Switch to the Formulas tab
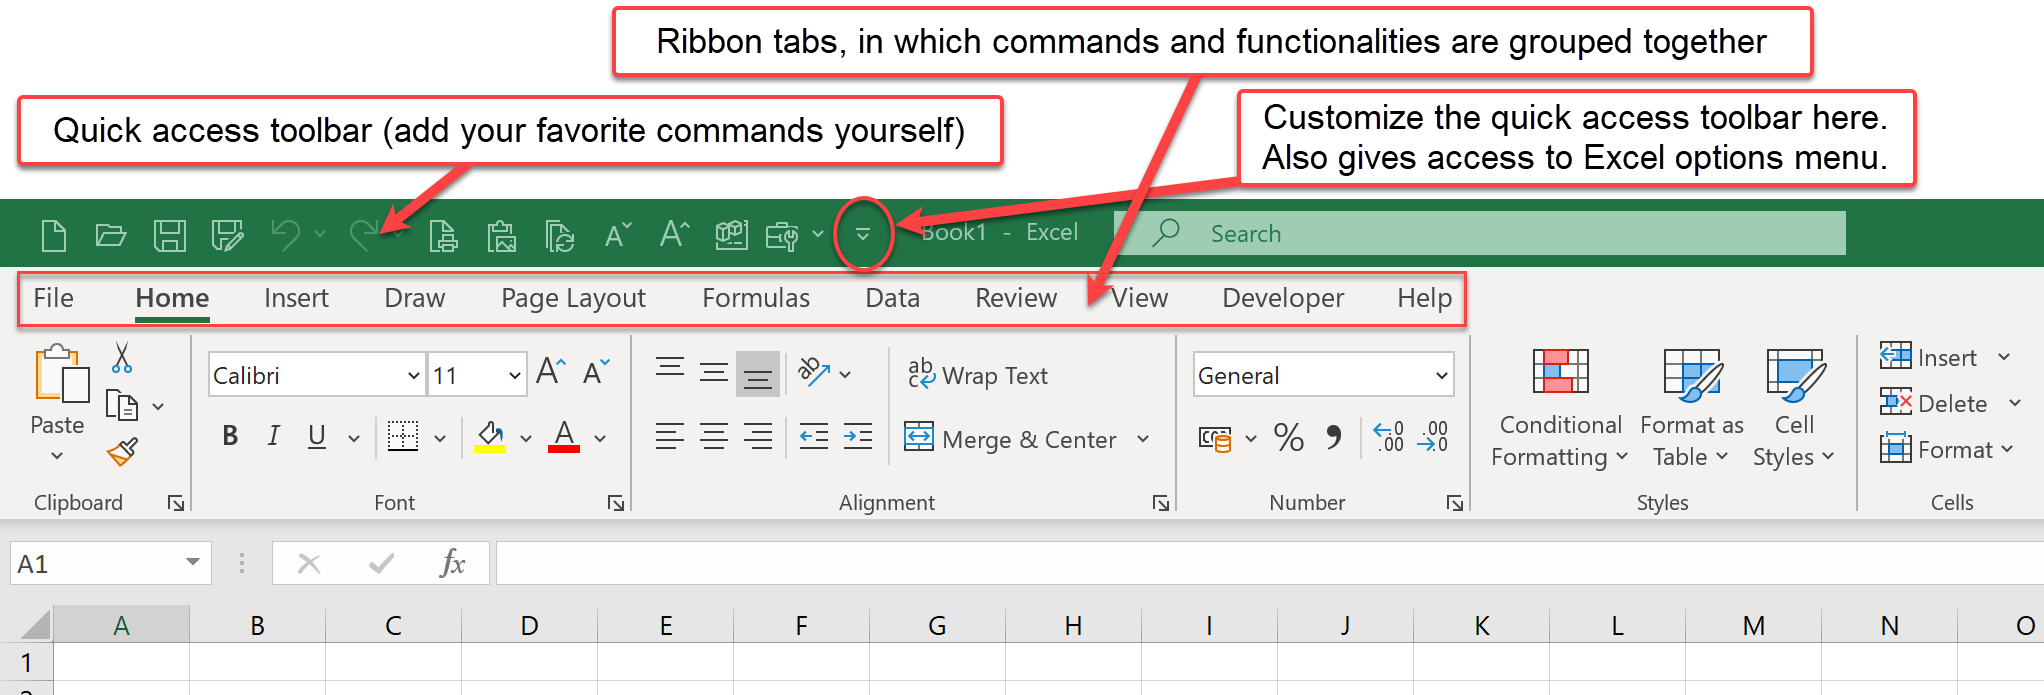Viewport: 2044px width, 695px height. click(755, 298)
